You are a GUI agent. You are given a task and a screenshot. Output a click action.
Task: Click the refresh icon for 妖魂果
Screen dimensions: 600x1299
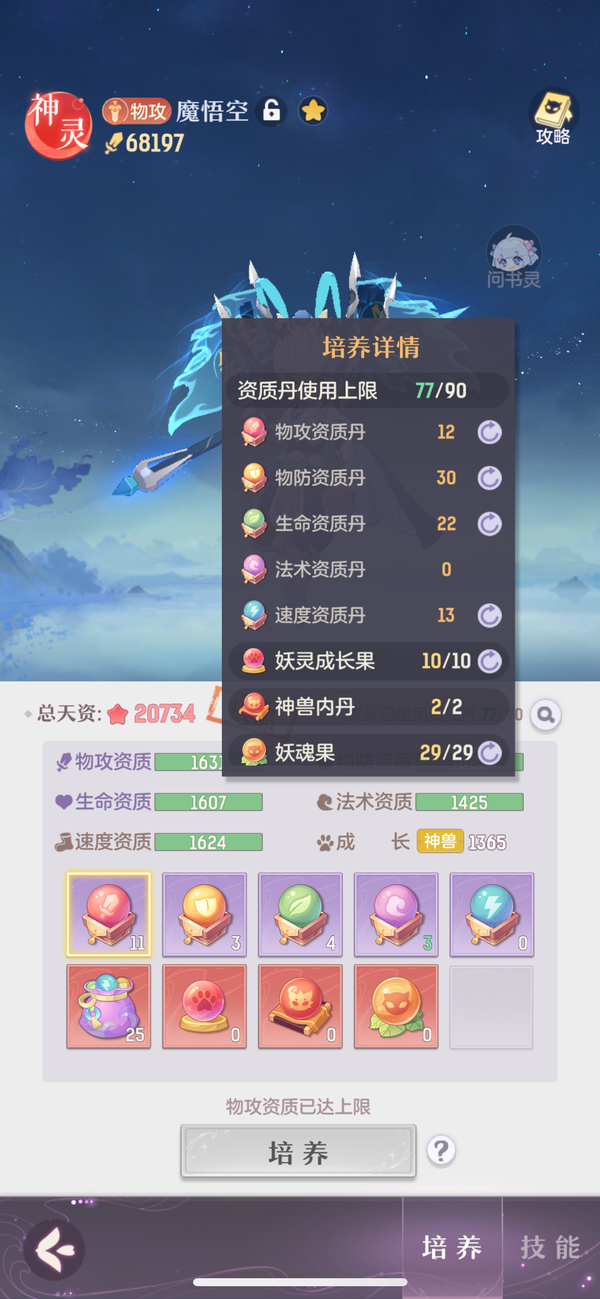[x=489, y=752]
